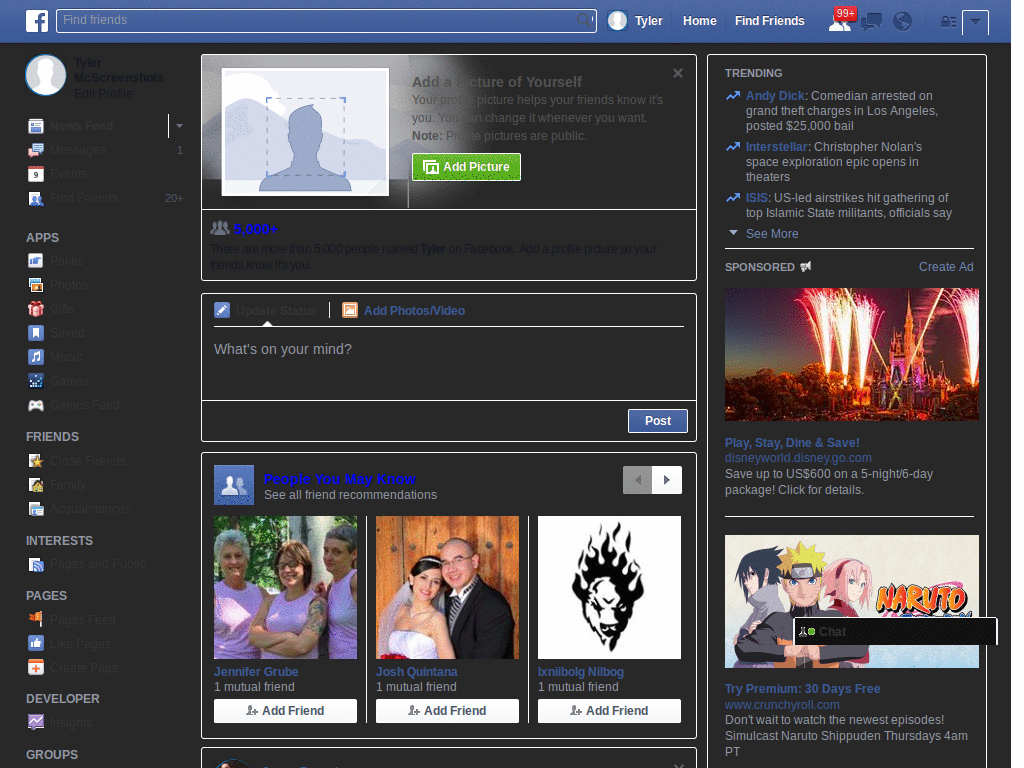Click Acquaintances list icon

[x=36, y=509]
